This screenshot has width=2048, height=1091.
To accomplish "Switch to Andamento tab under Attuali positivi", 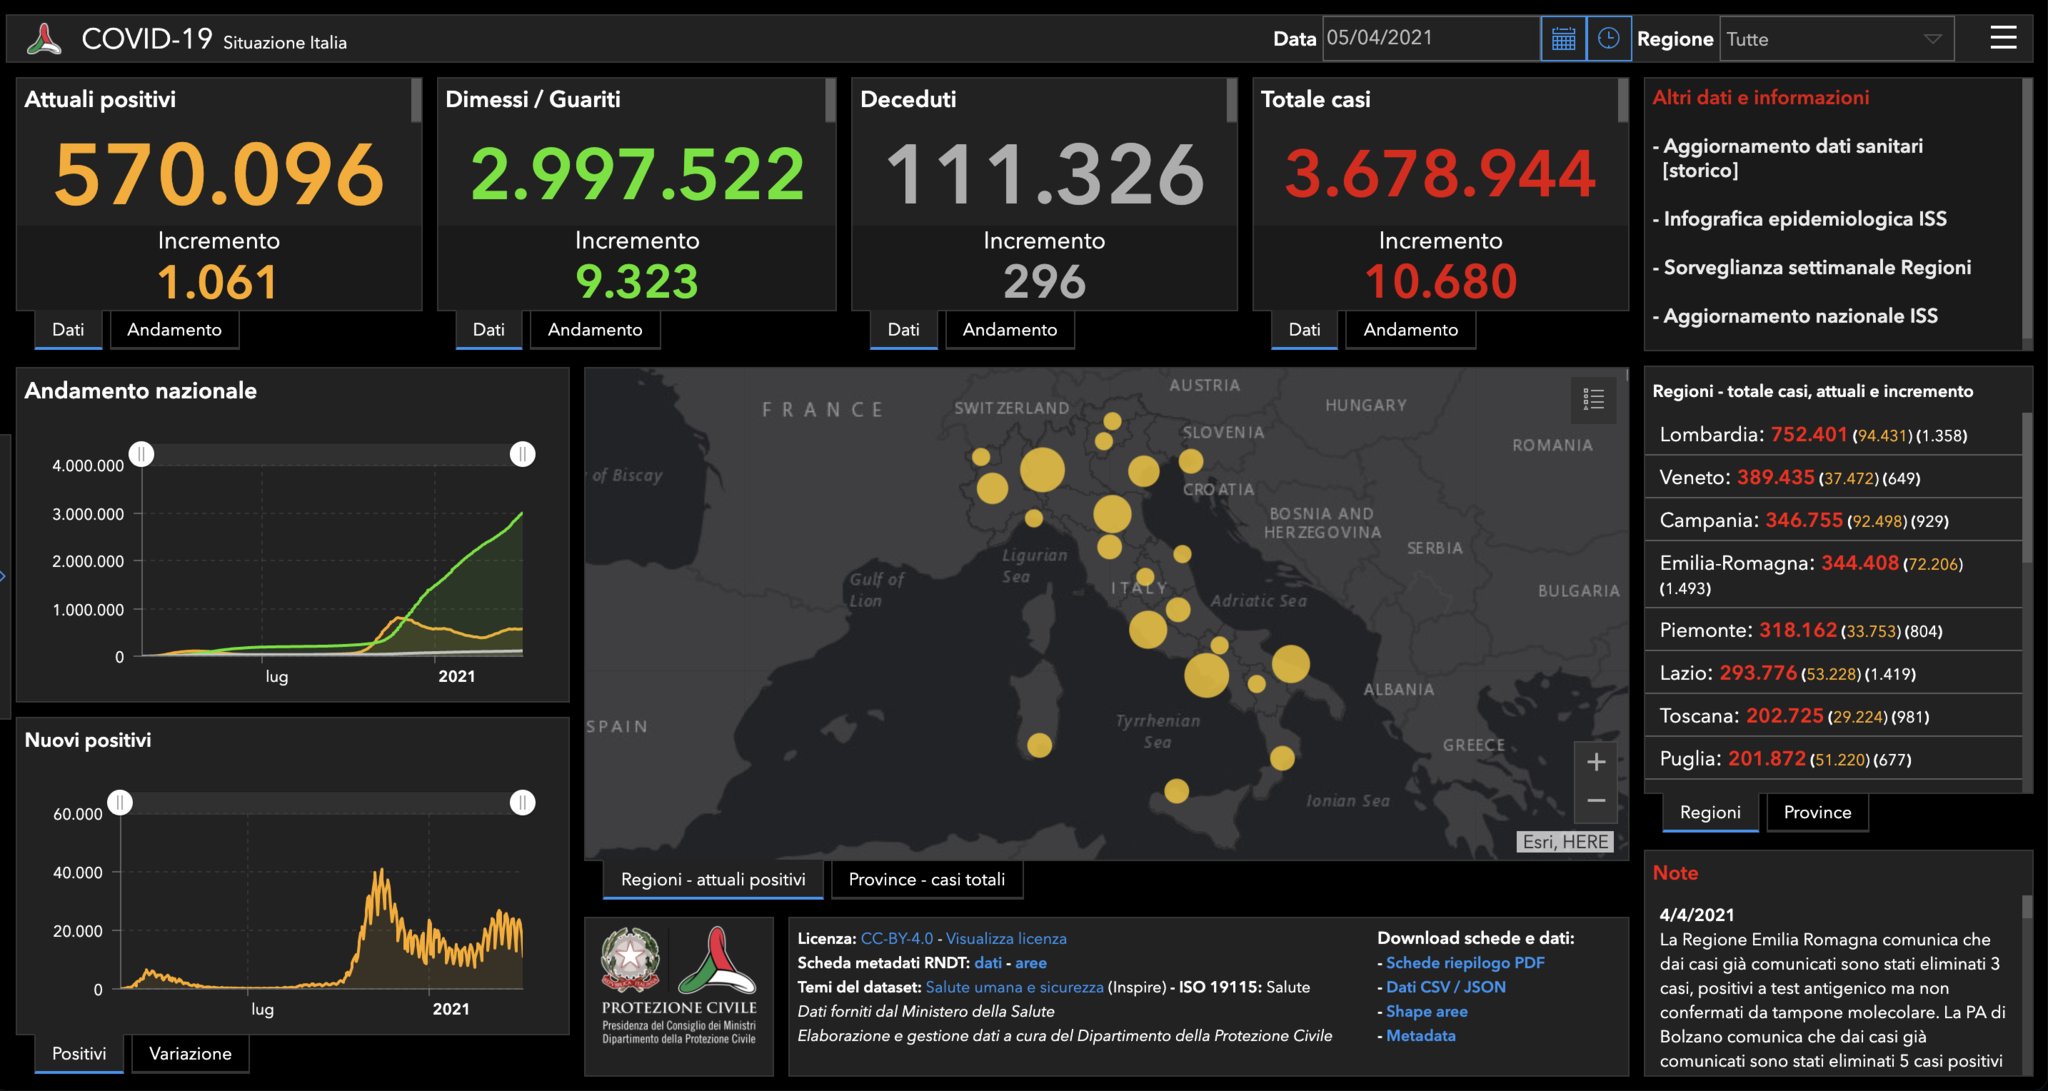I will 174,329.
